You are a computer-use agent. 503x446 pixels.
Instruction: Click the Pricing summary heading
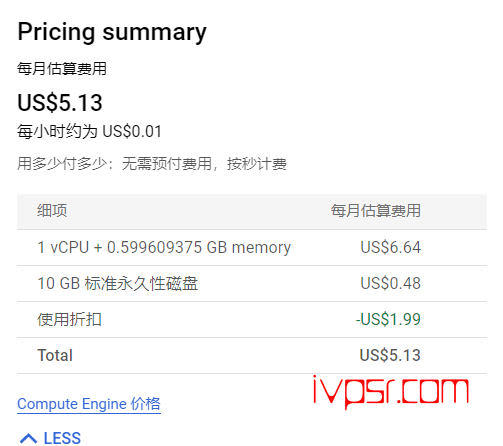112,32
